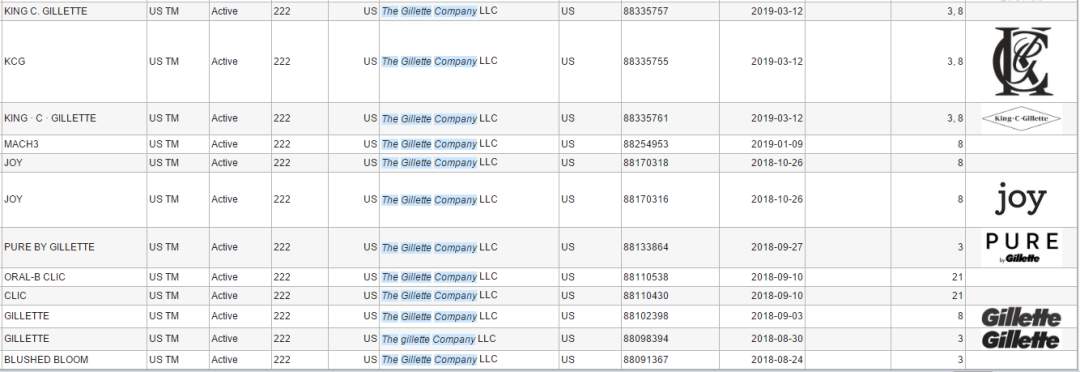Click the BLUSHED BLOOM trademark name
1080x372 pixels.
(x=46, y=360)
